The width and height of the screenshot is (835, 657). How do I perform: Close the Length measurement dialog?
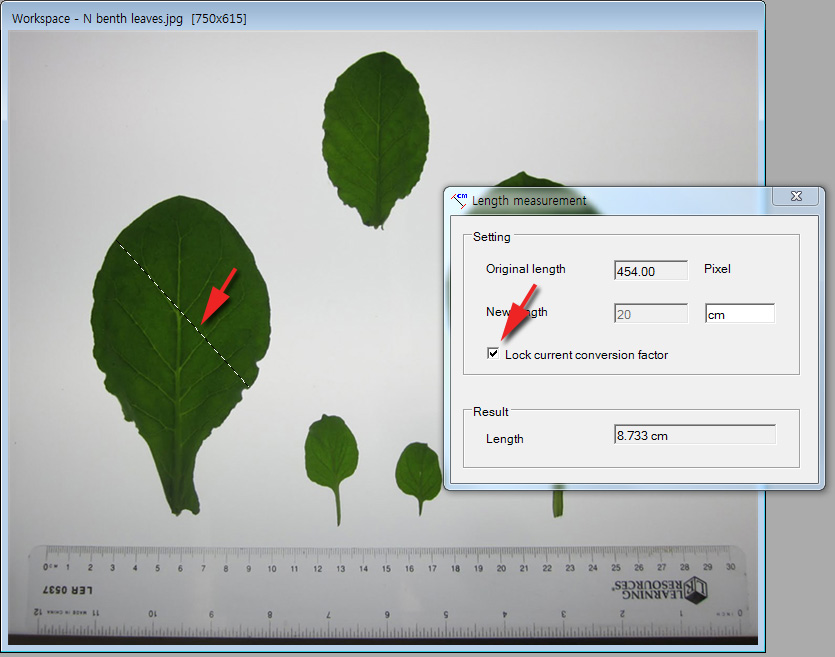[796, 198]
